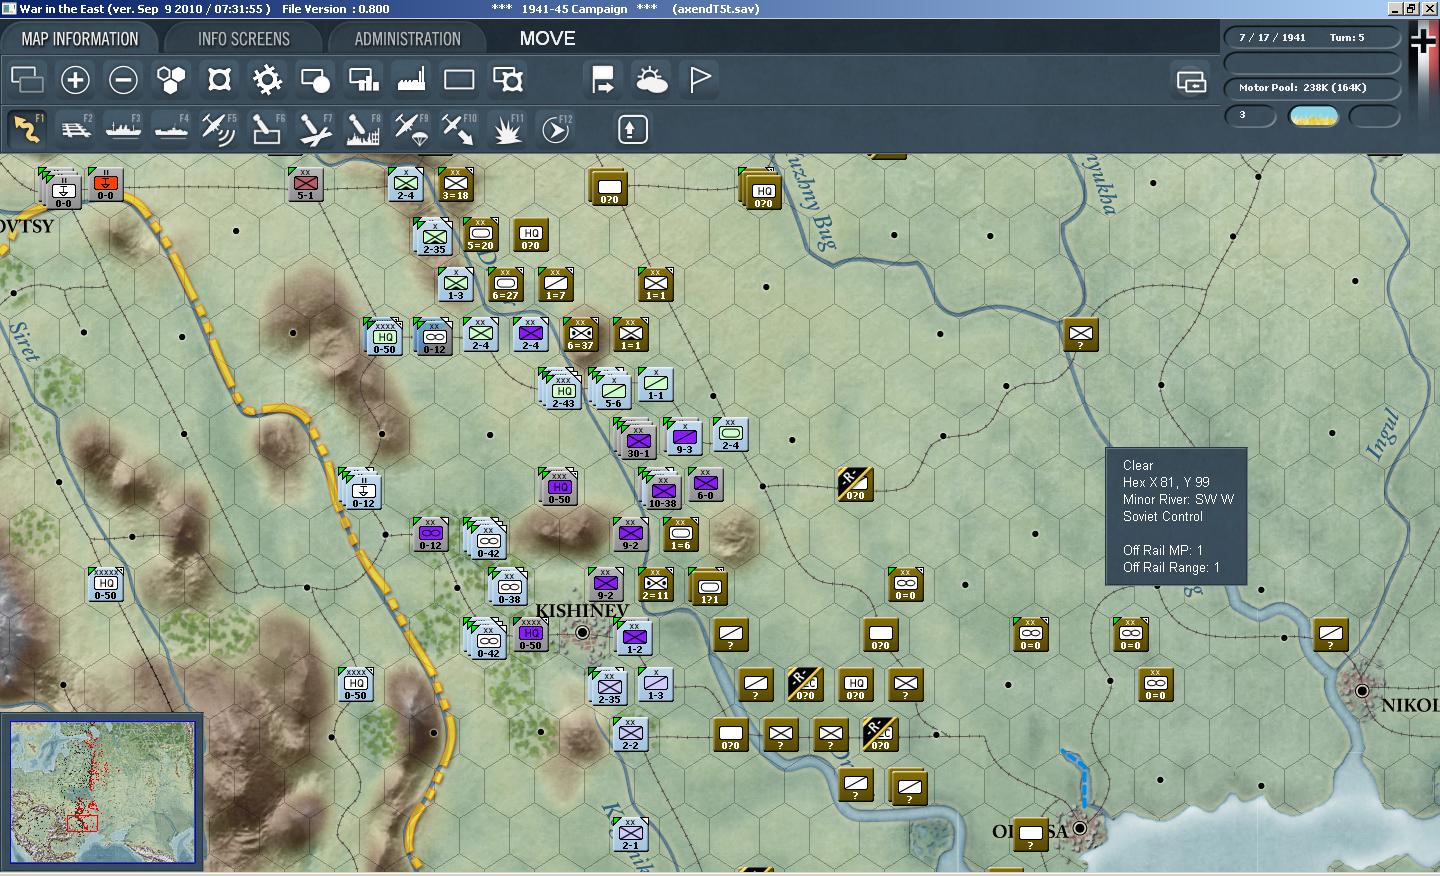Image resolution: width=1440 pixels, height=876 pixels.
Task: Click the gear cog toolbar icon
Action: pyautogui.click(x=267, y=80)
